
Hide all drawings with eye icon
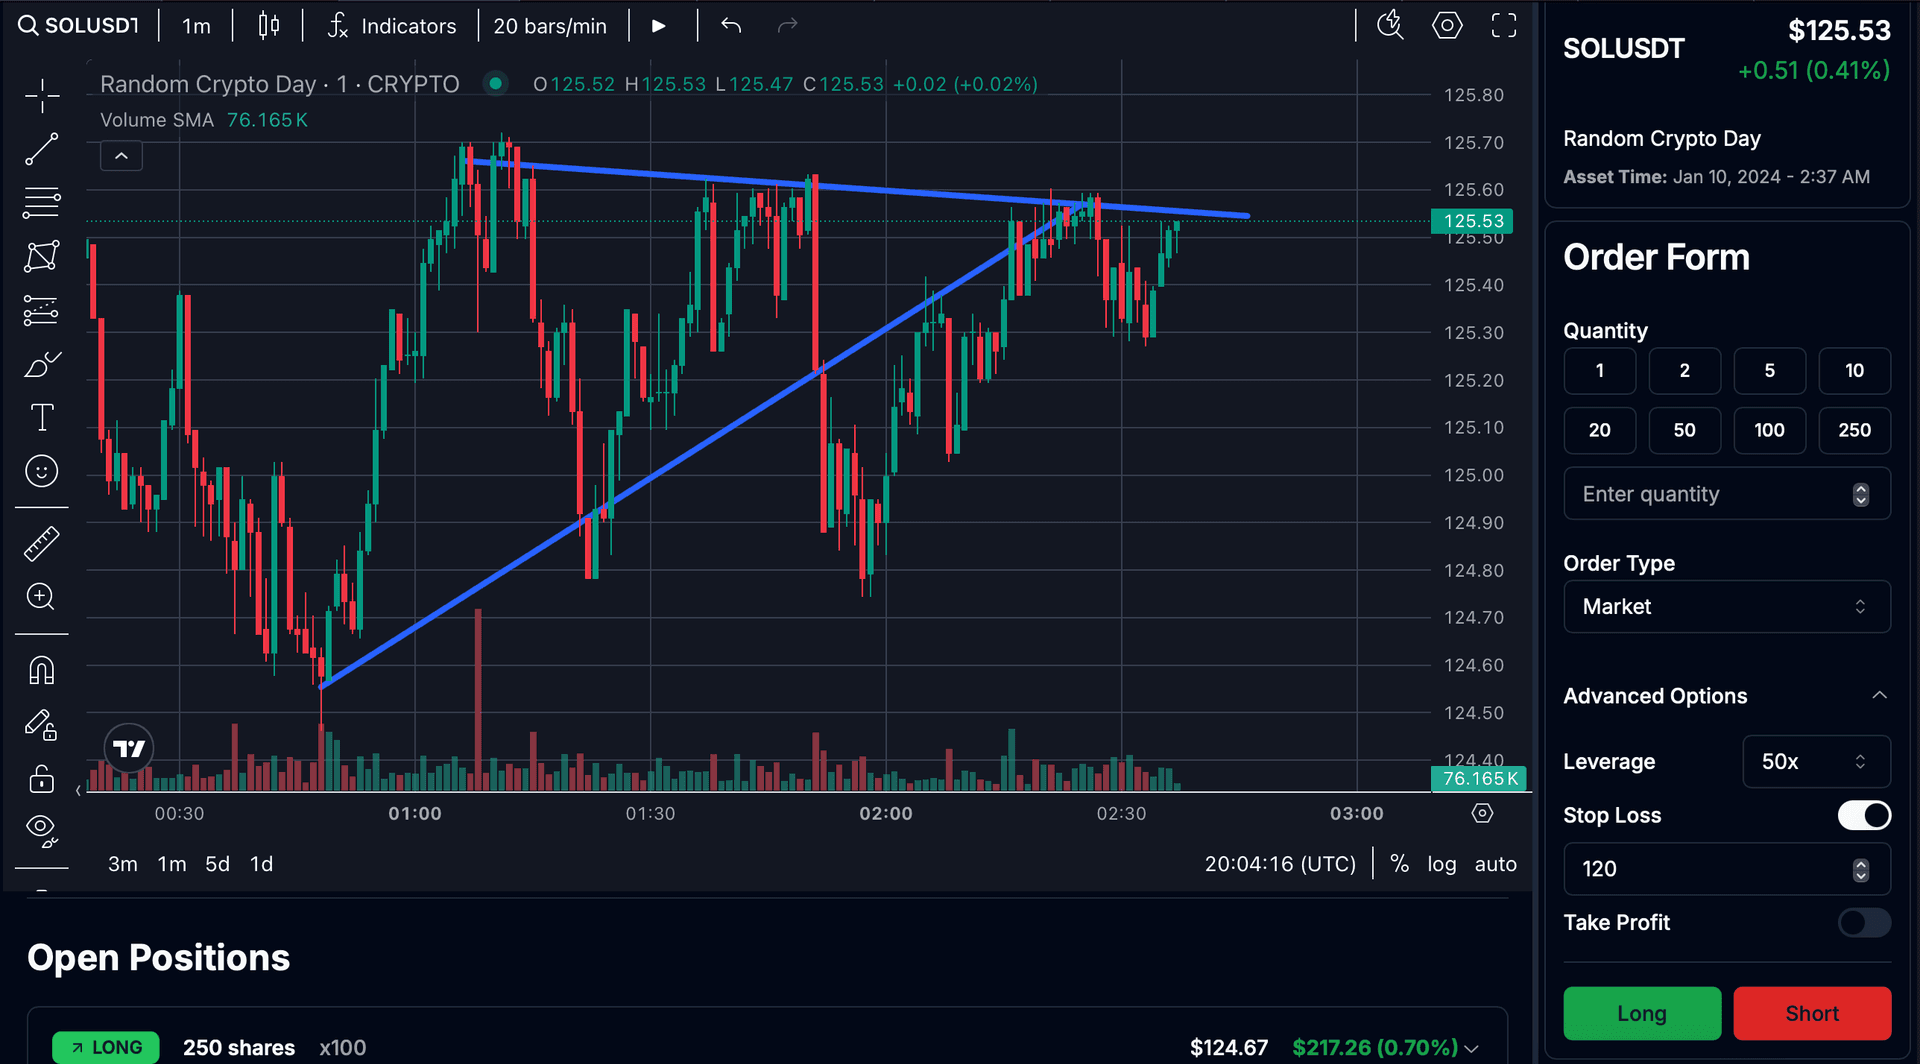point(42,829)
